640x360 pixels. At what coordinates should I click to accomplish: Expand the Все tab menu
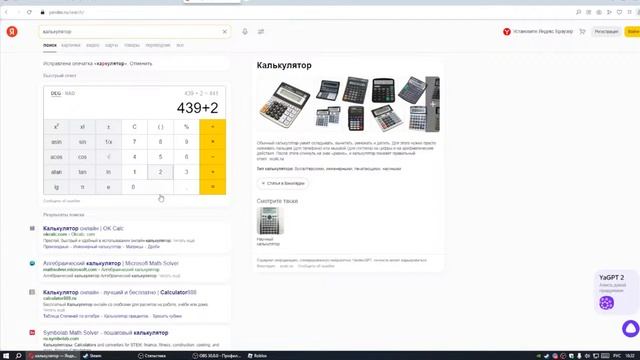(180, 45)
